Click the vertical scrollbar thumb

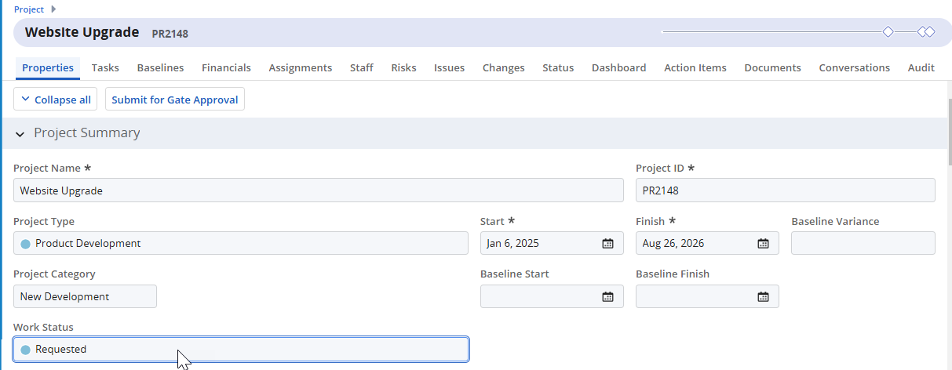[x=950, y=132]
